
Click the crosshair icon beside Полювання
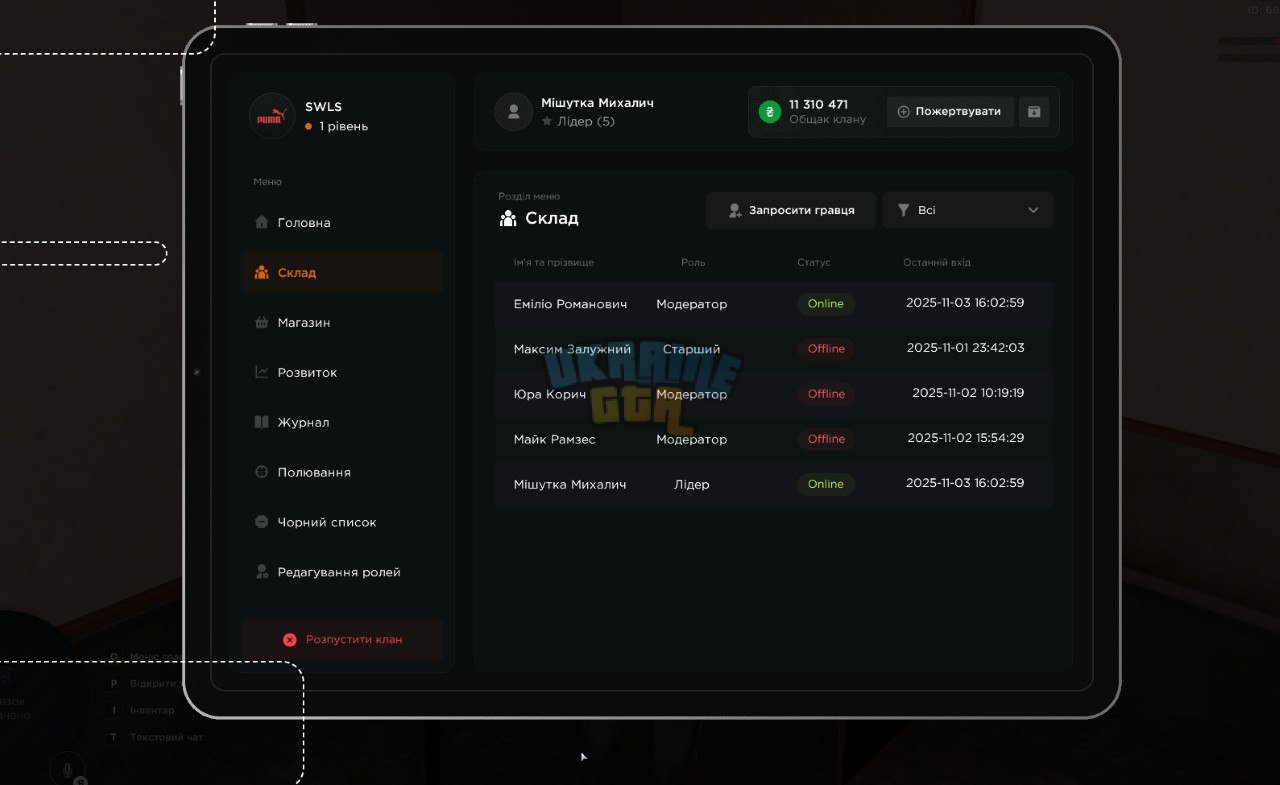pos(262,472)
